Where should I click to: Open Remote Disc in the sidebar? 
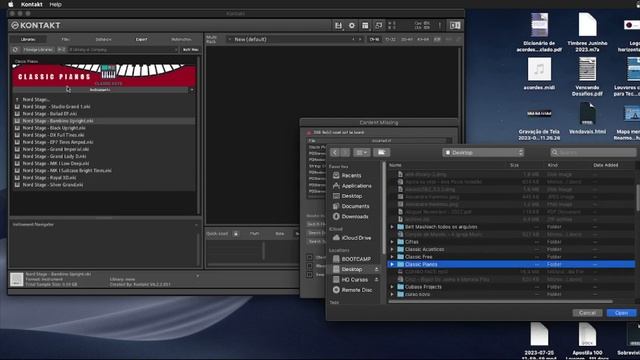[x=352, y=290]
